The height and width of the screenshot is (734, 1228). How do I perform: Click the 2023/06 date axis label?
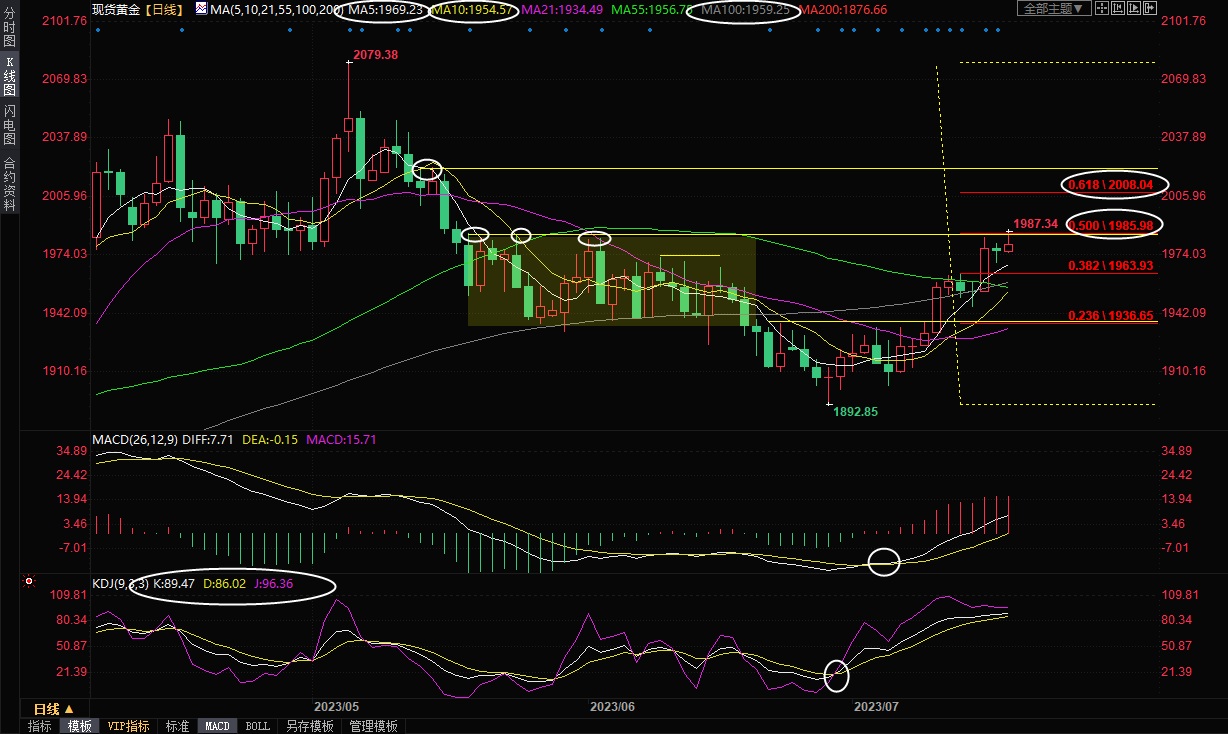[612, 707]
